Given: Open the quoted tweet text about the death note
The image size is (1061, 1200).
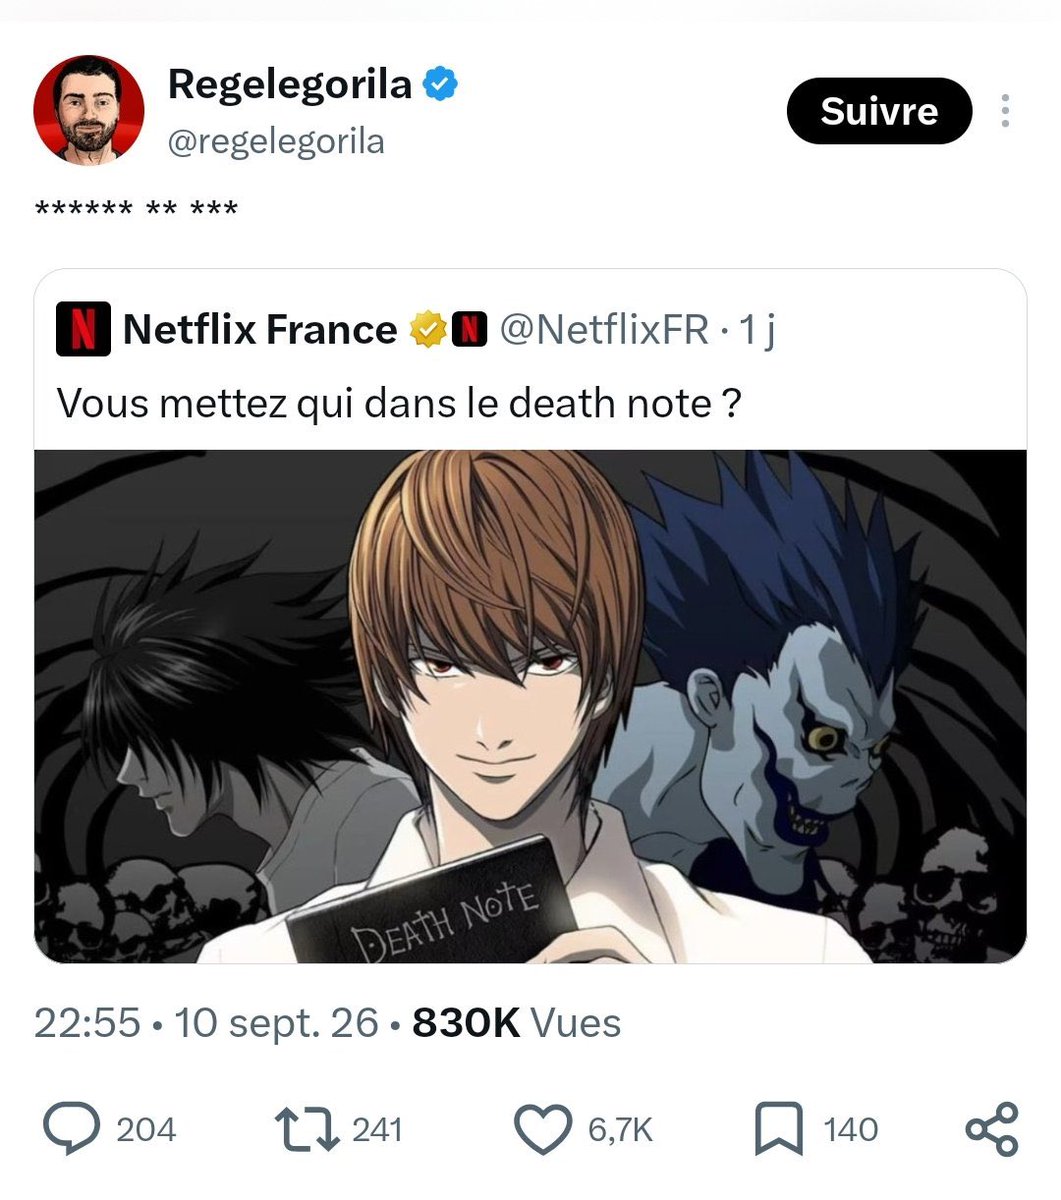Looking at the screenshot, I should (399, 403).
